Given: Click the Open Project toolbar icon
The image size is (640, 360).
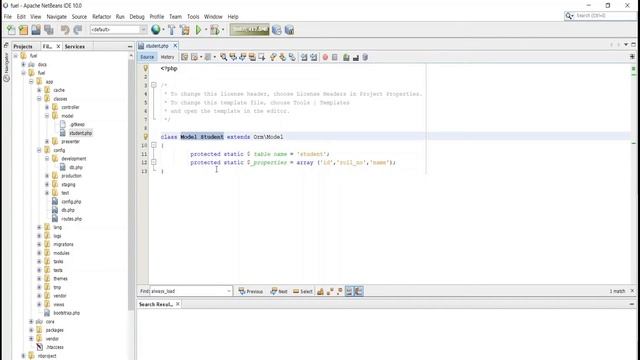Looking at the screenshot, I should pyautogui.click(x=36, y=30).
